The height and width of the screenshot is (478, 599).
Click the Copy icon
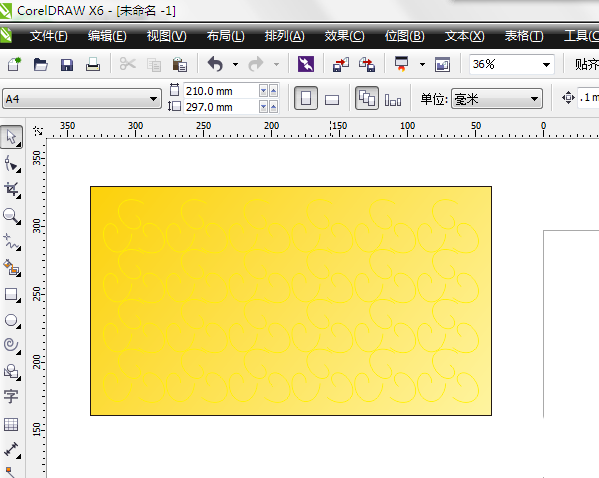(x=154, y=65)
